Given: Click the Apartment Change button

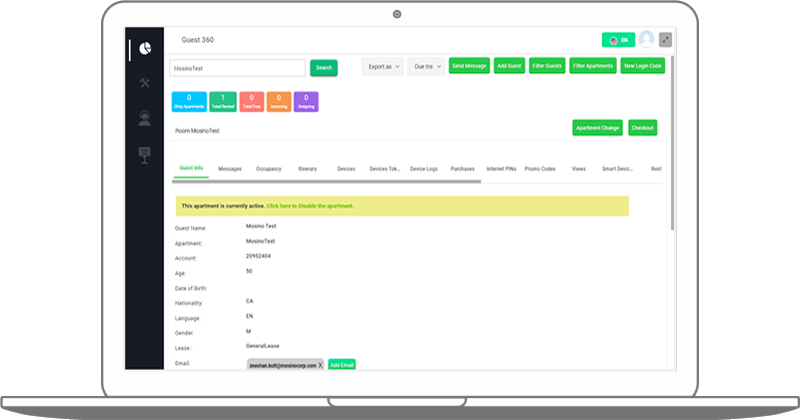Looking at the screenshot, I should [x=597, y=128].
